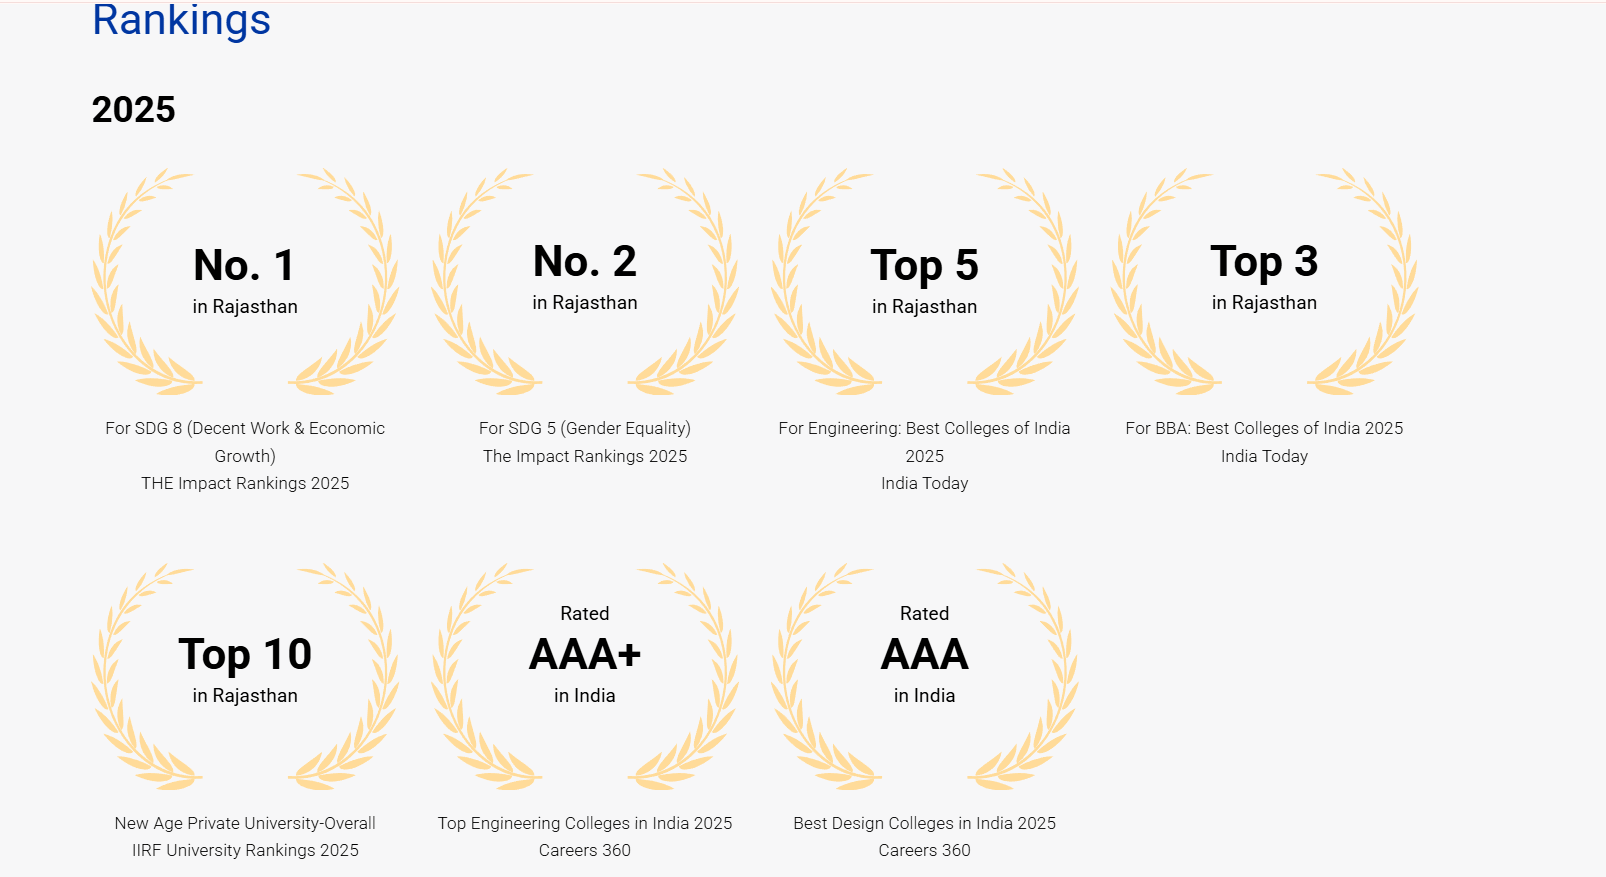
Task: Click the IIRF University Rankings 2025 source text
Action: [245, 850]
